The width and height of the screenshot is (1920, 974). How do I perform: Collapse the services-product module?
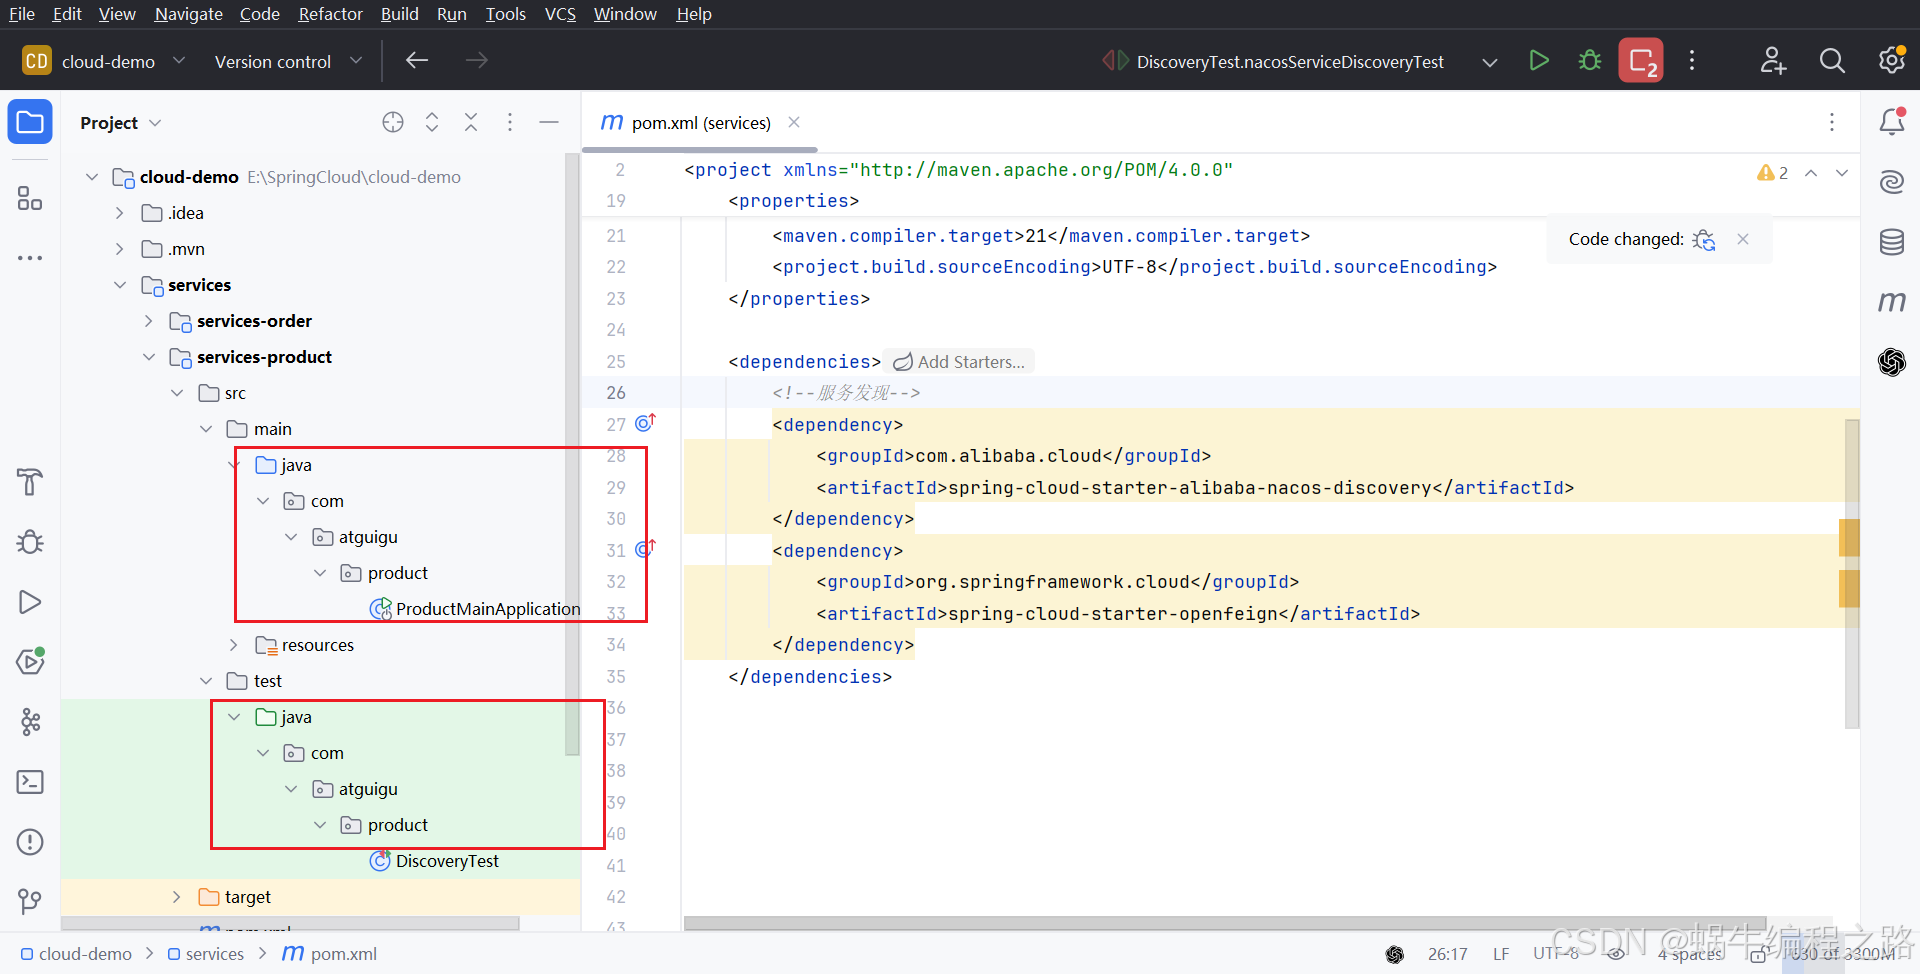tap(149, 357)
